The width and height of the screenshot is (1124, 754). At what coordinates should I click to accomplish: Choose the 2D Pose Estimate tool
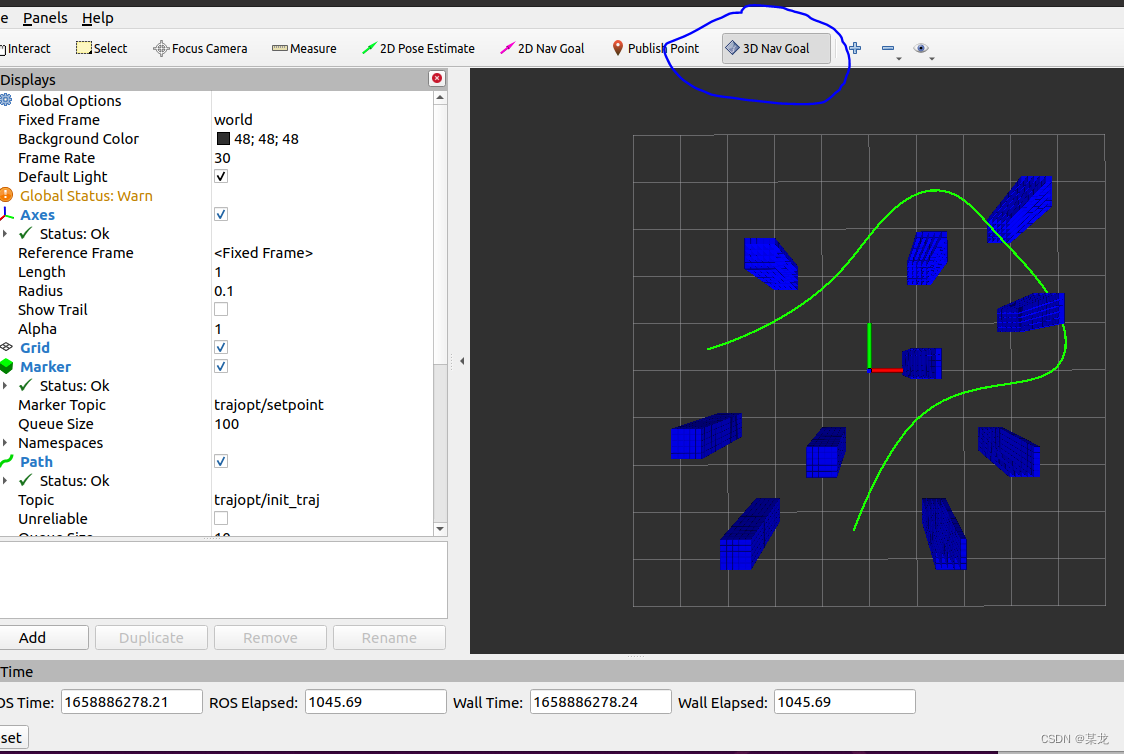coord(419,47)
